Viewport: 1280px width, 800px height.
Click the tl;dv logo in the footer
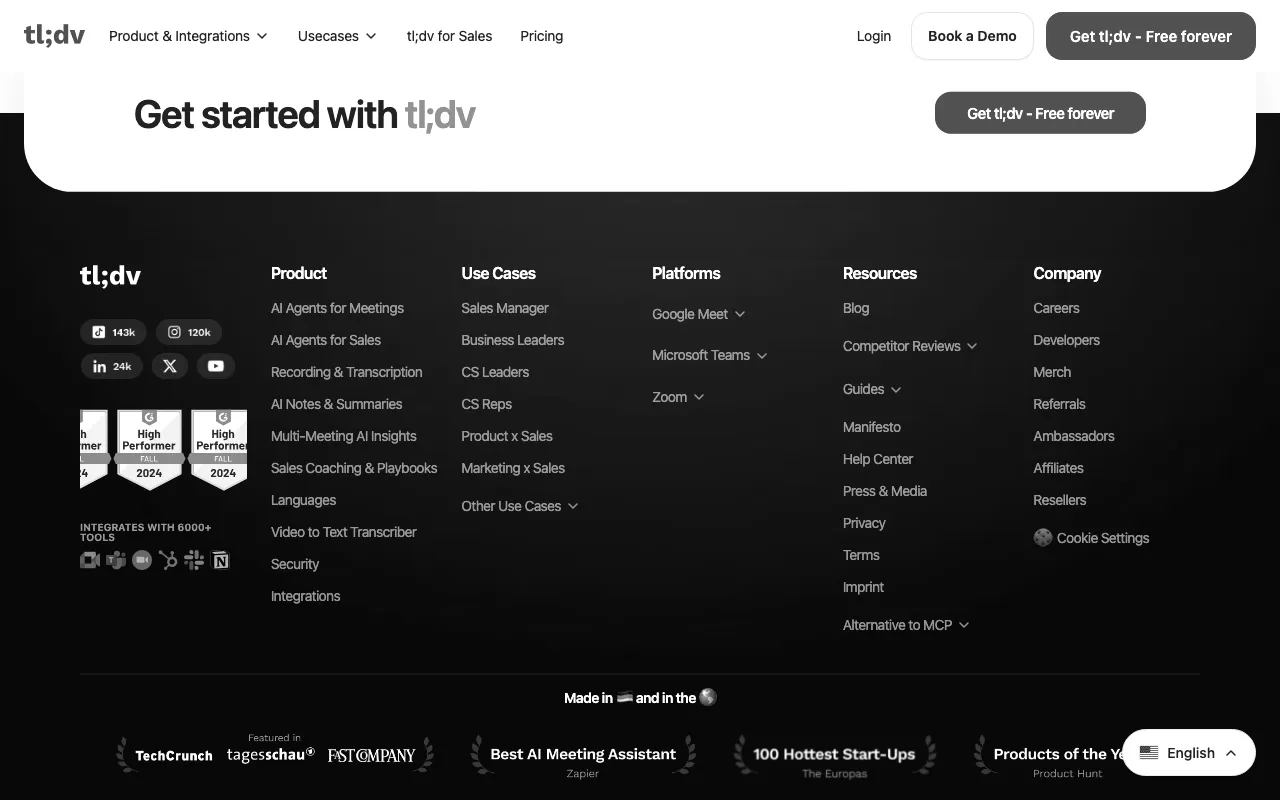[x=110, y=276]
